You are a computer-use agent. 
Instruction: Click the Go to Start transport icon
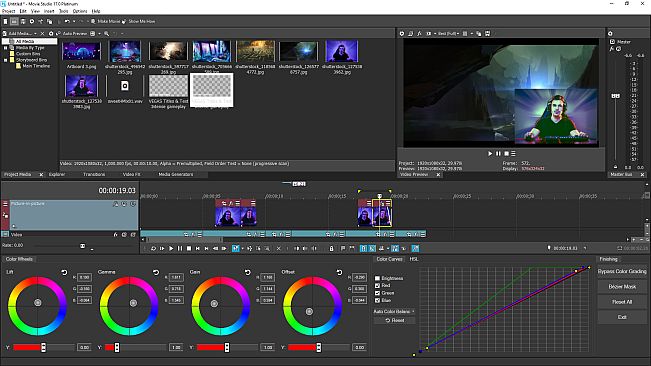click(198, 248)
